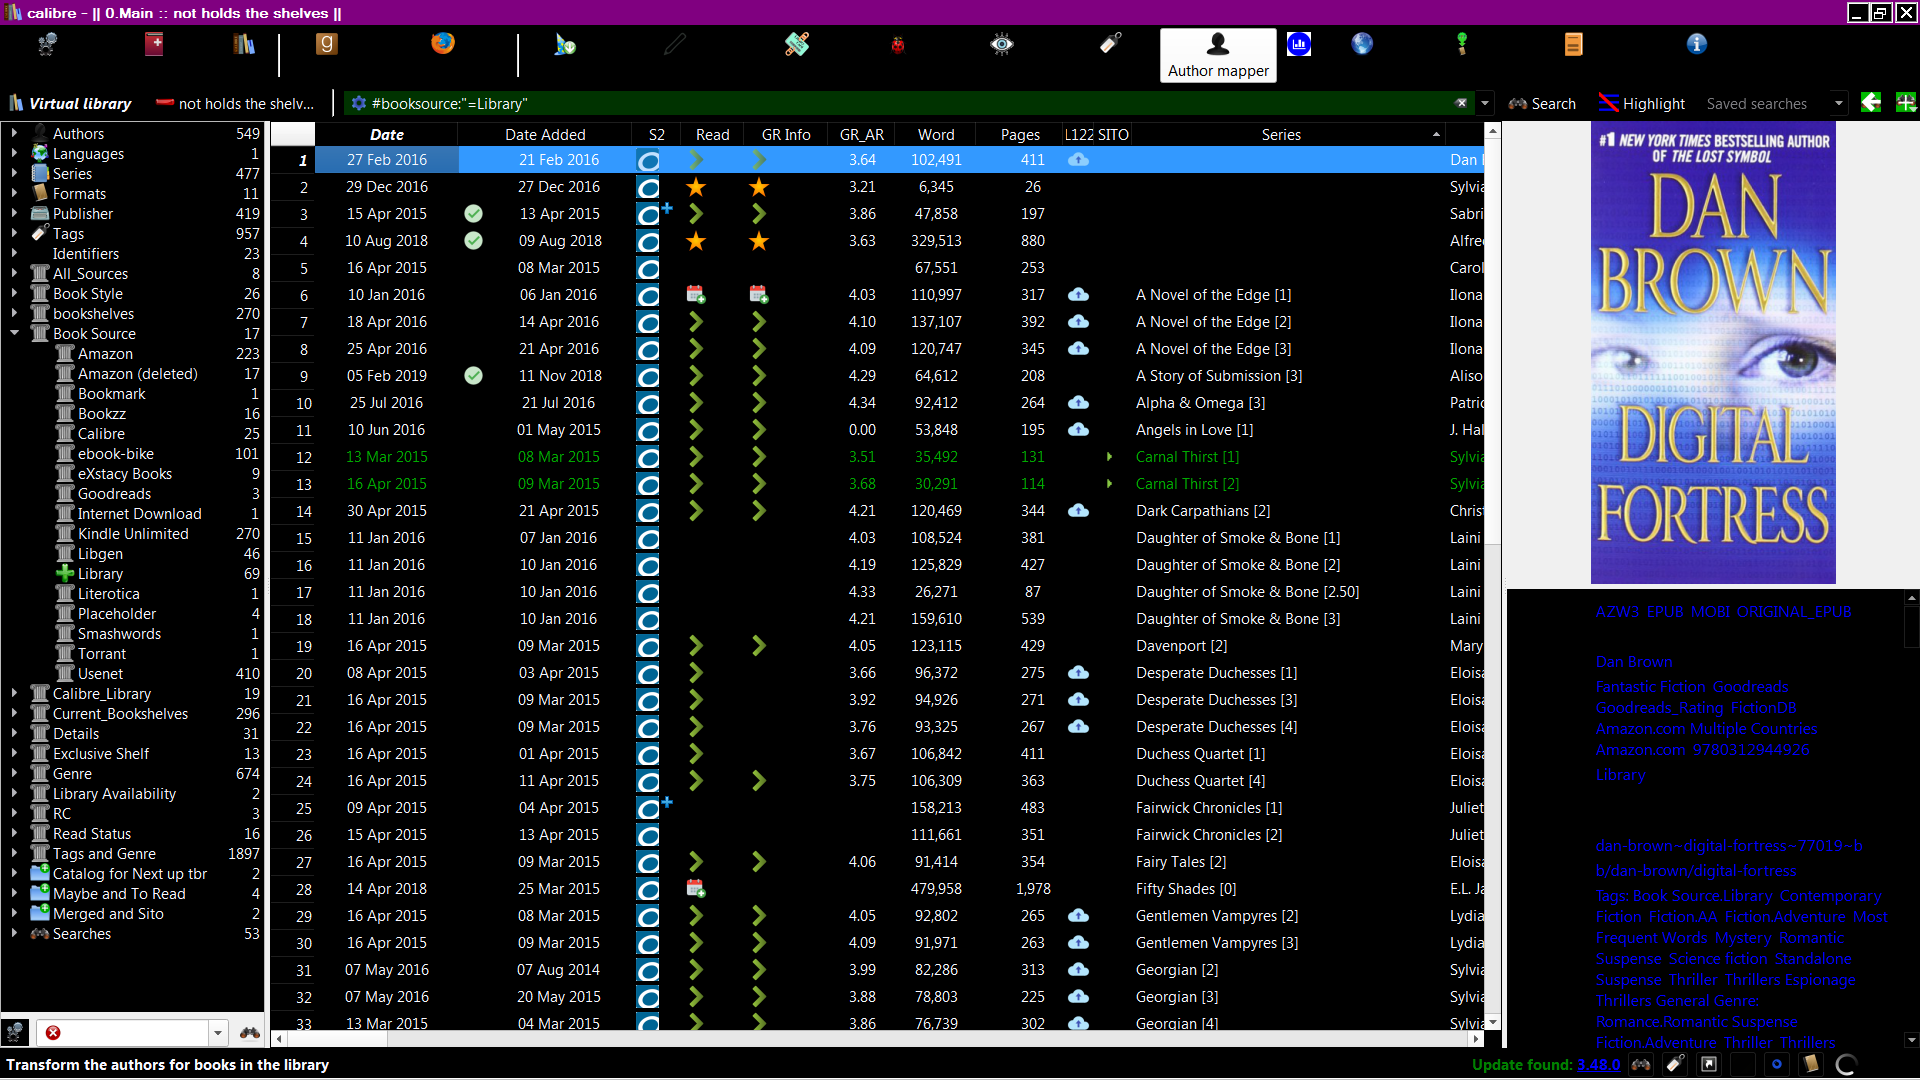This screenshot has width=1920, height=1080.
Task: Click the blue info icon in toolbar
Action: [x=1696, y=44]
